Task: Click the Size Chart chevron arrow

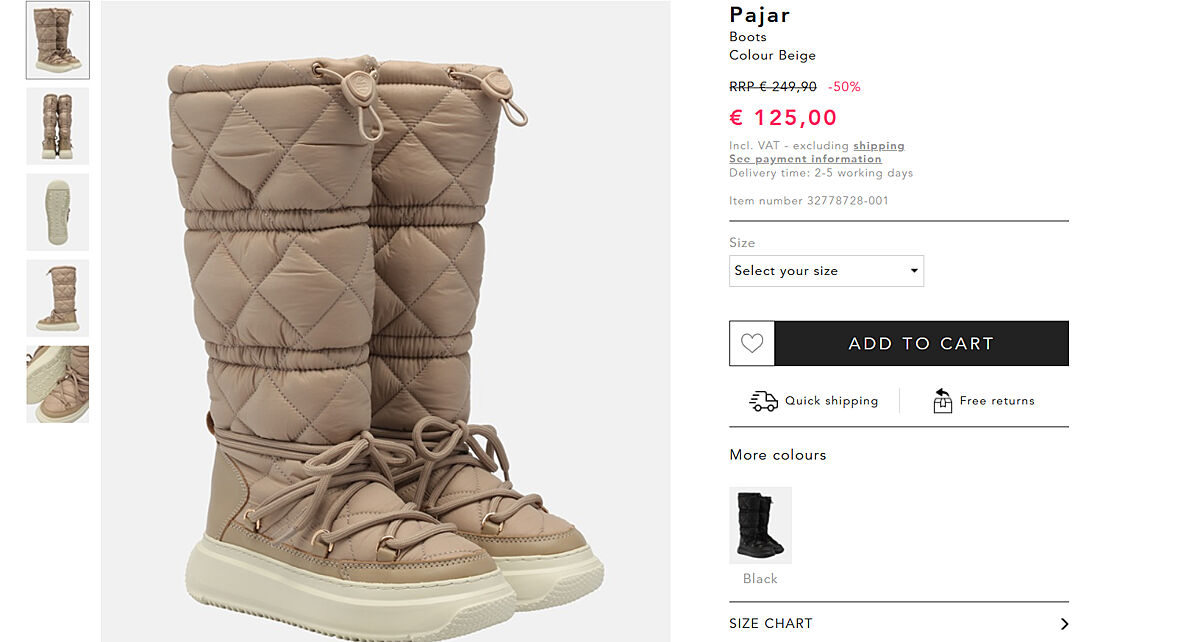Action: point(1064,624)
